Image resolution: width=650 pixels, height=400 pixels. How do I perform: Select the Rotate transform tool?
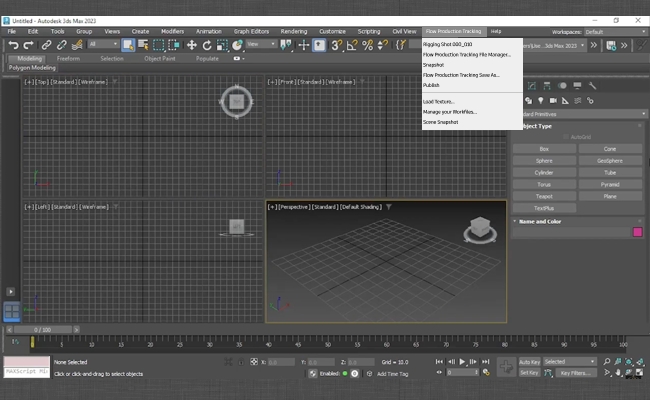(x=207, y=44)
